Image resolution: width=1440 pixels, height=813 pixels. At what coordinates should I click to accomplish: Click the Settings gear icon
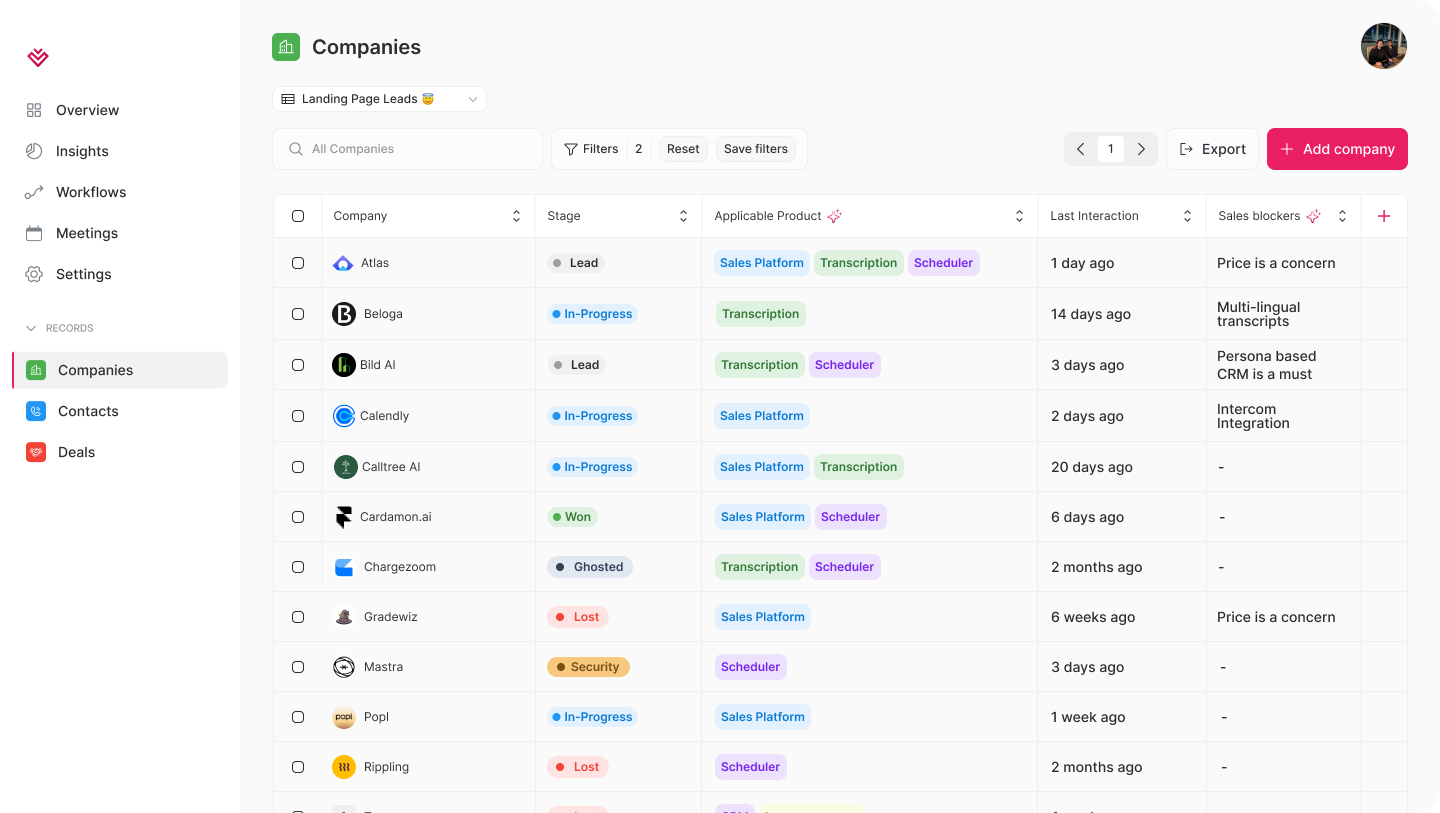pos(34,274)
